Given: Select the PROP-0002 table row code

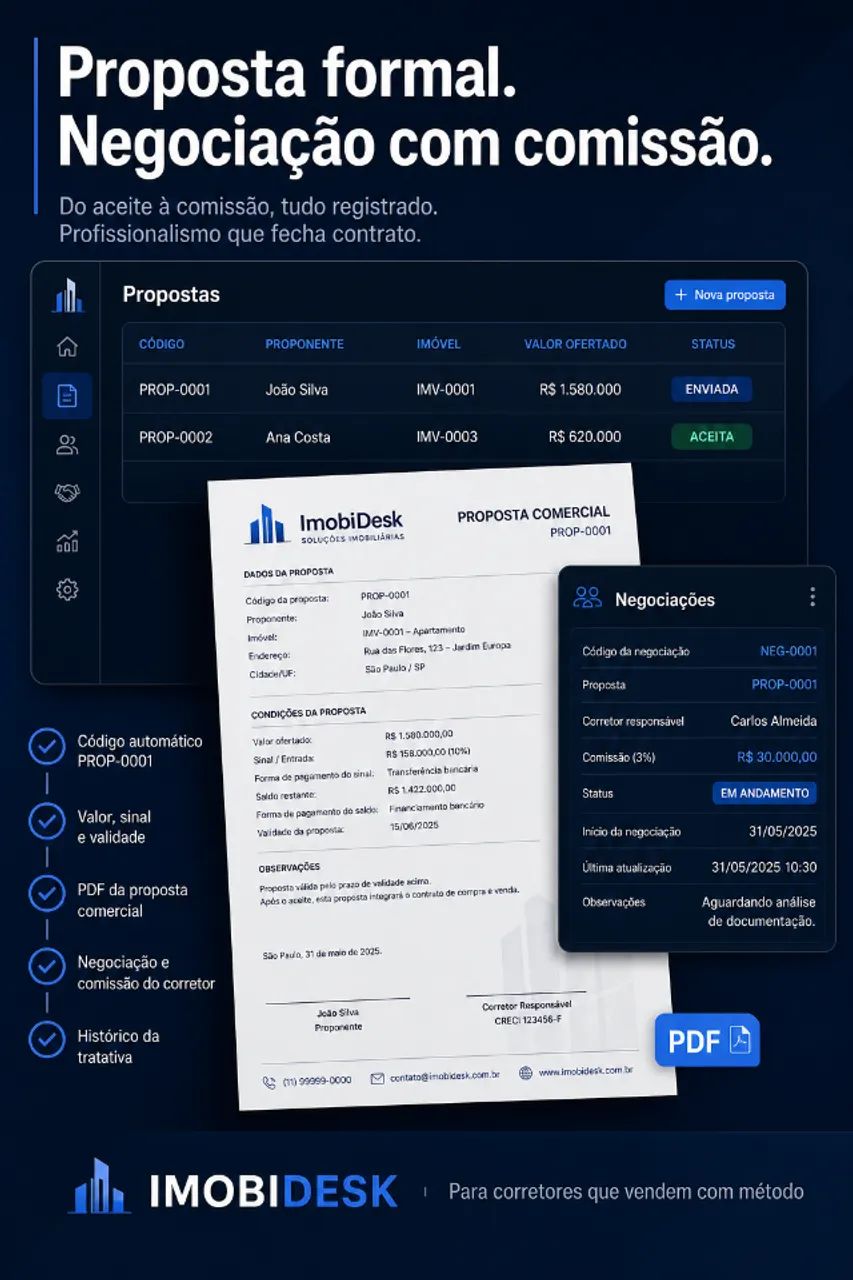Looking at the screenshot, I should (x=176, y=437).
